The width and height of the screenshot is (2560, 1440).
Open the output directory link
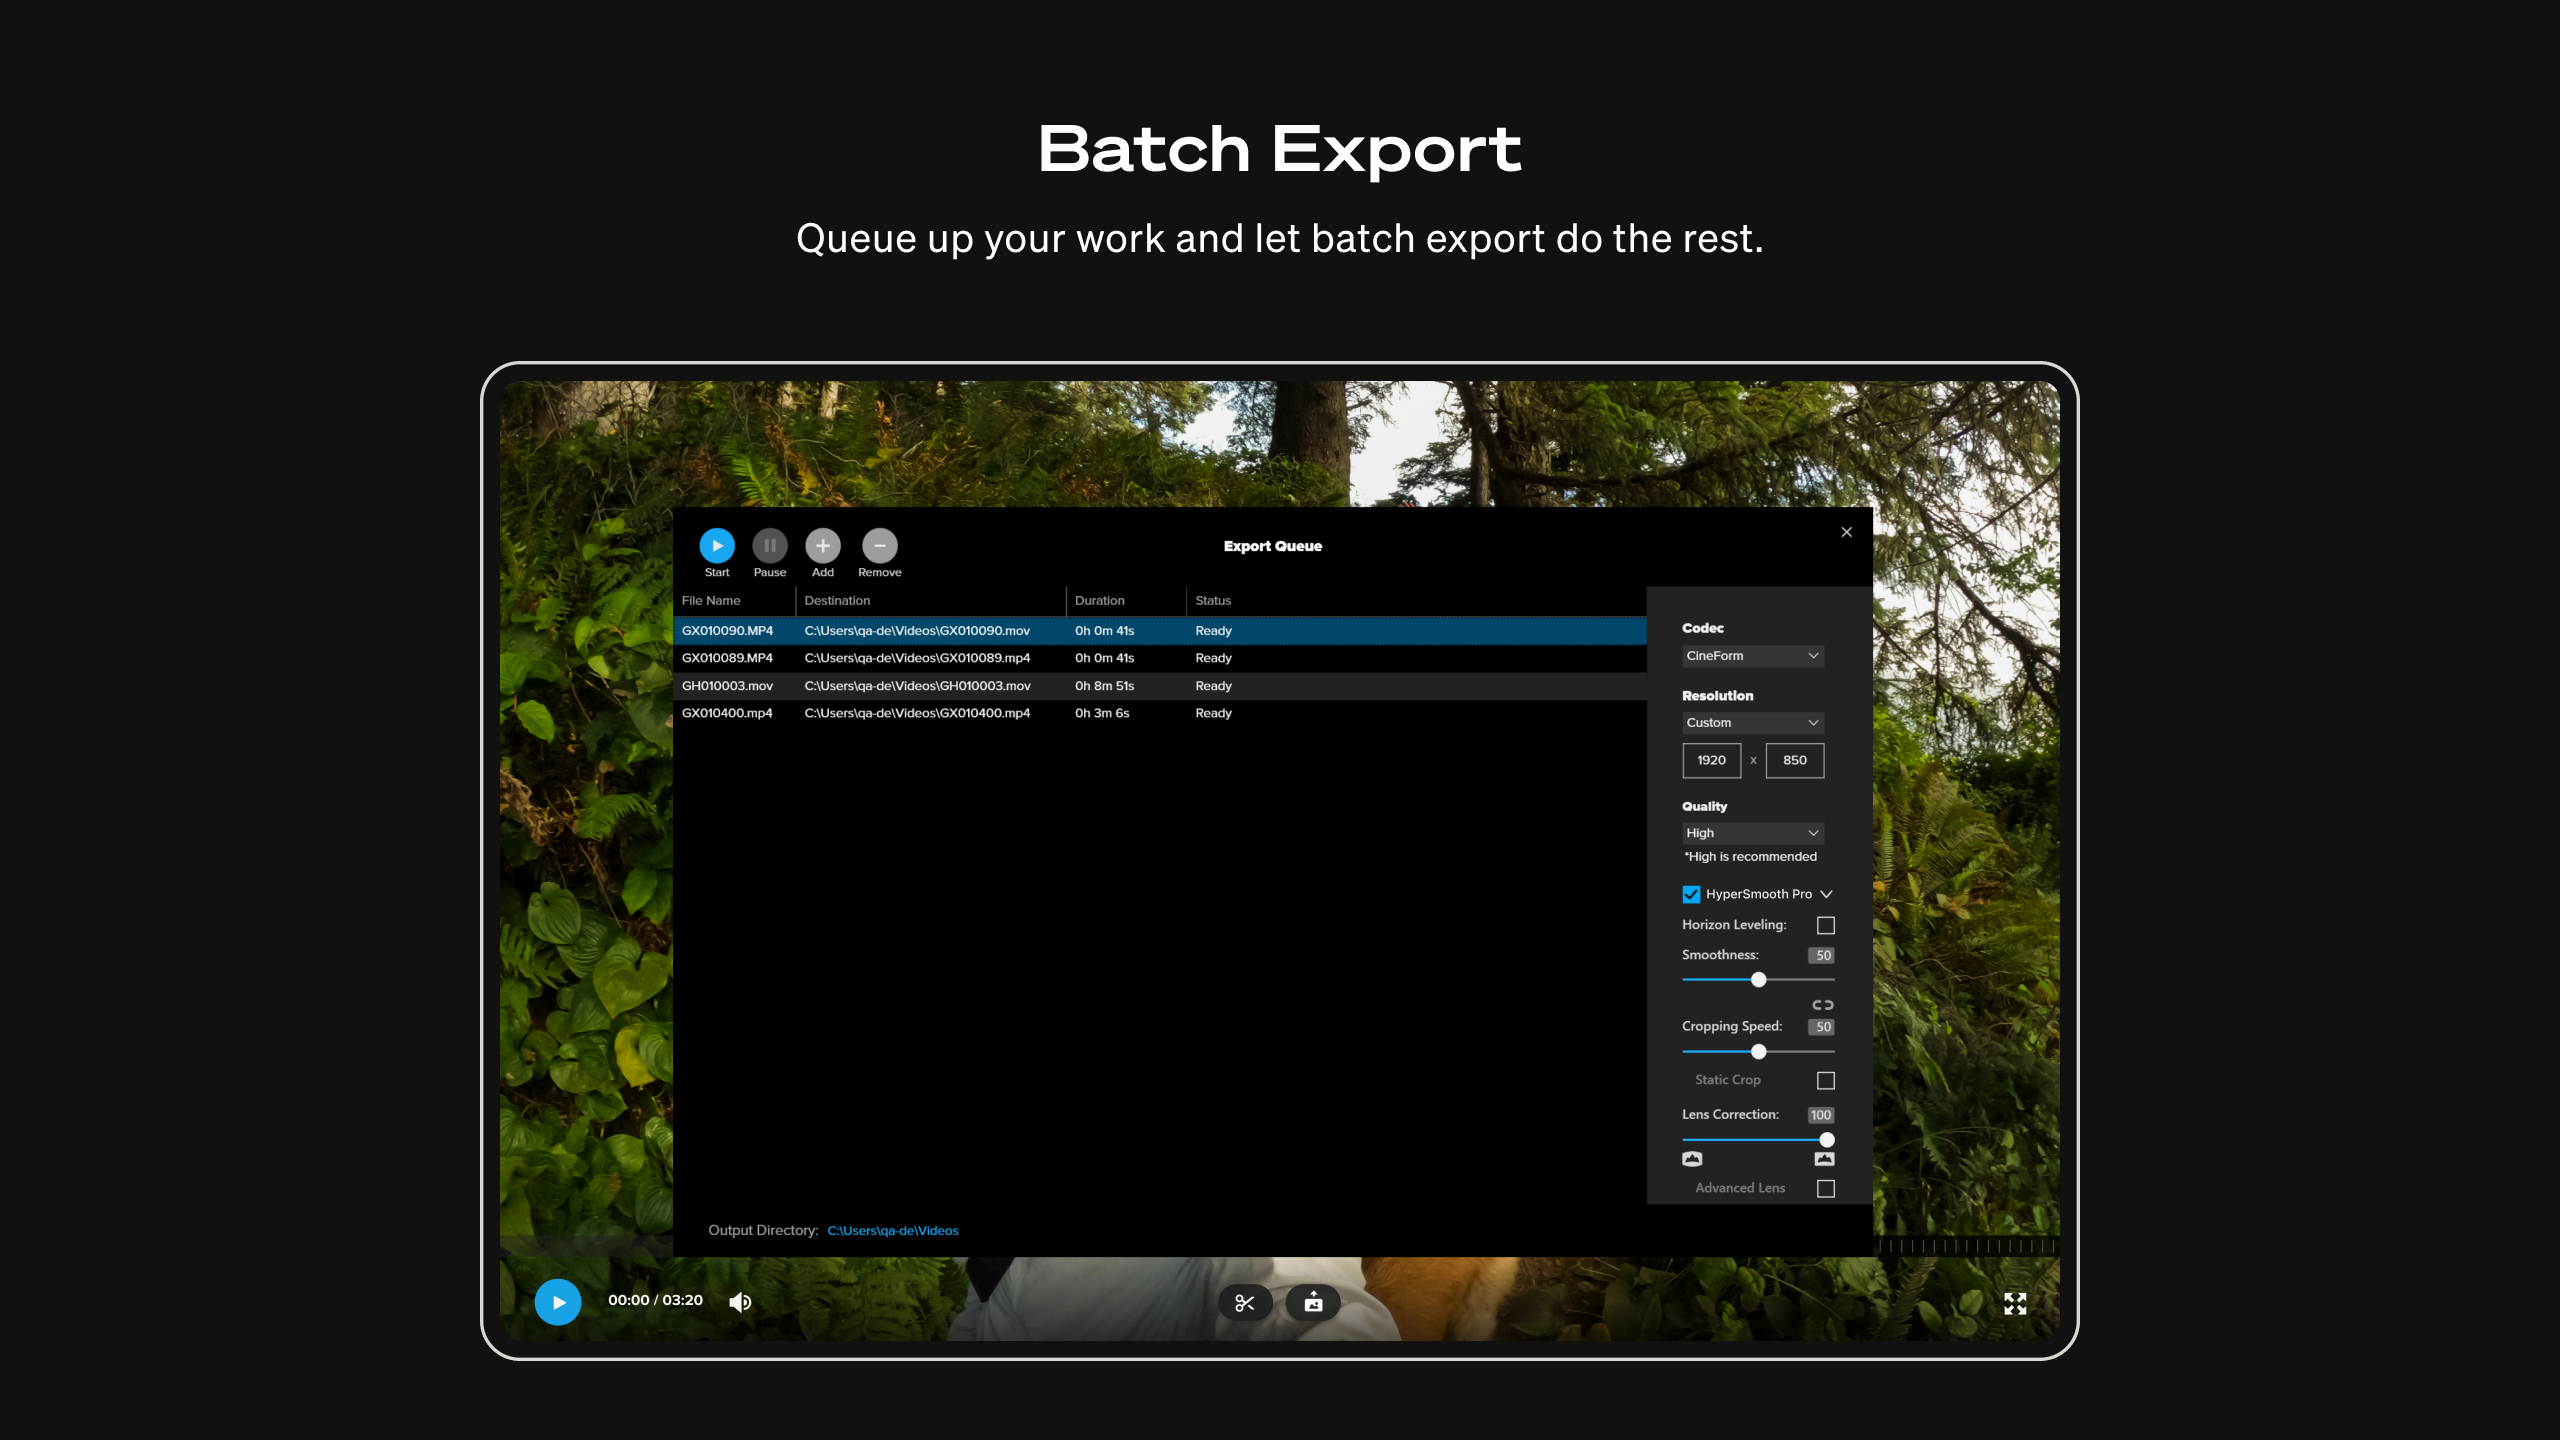click(x=892, y=1230)
